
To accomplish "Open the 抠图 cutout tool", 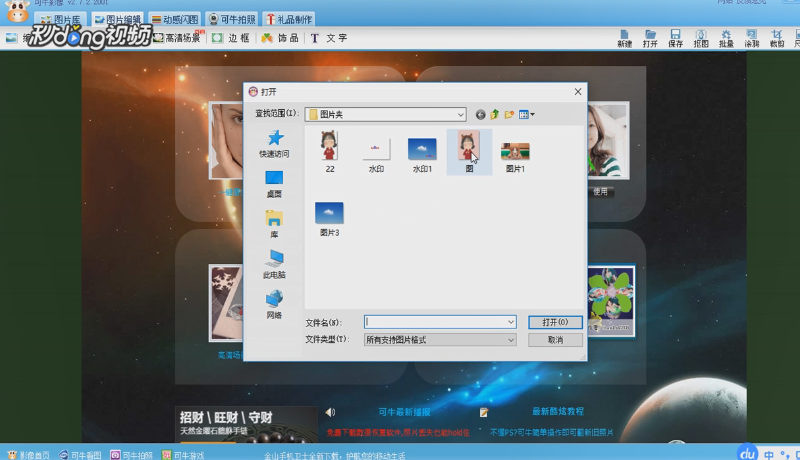I will point(701,39).
